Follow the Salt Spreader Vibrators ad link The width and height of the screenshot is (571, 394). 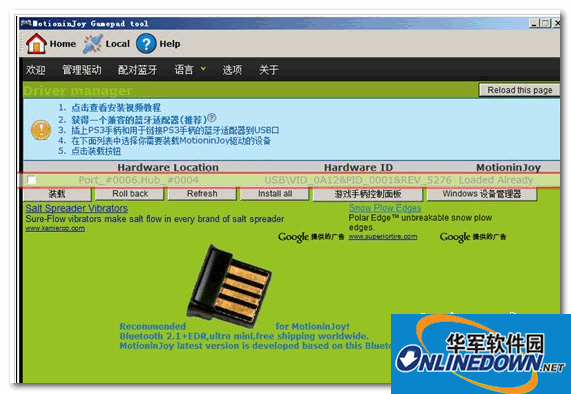(76, 208)
